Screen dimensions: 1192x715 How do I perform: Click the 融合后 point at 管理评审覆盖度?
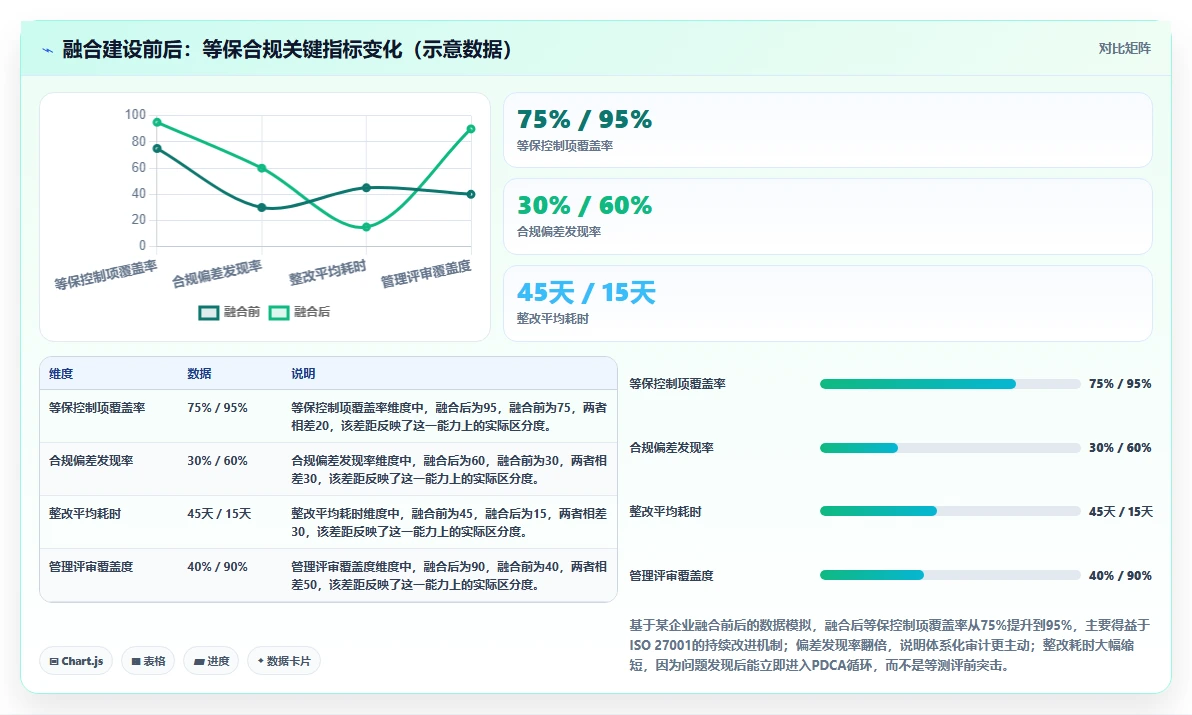point(471,128)
